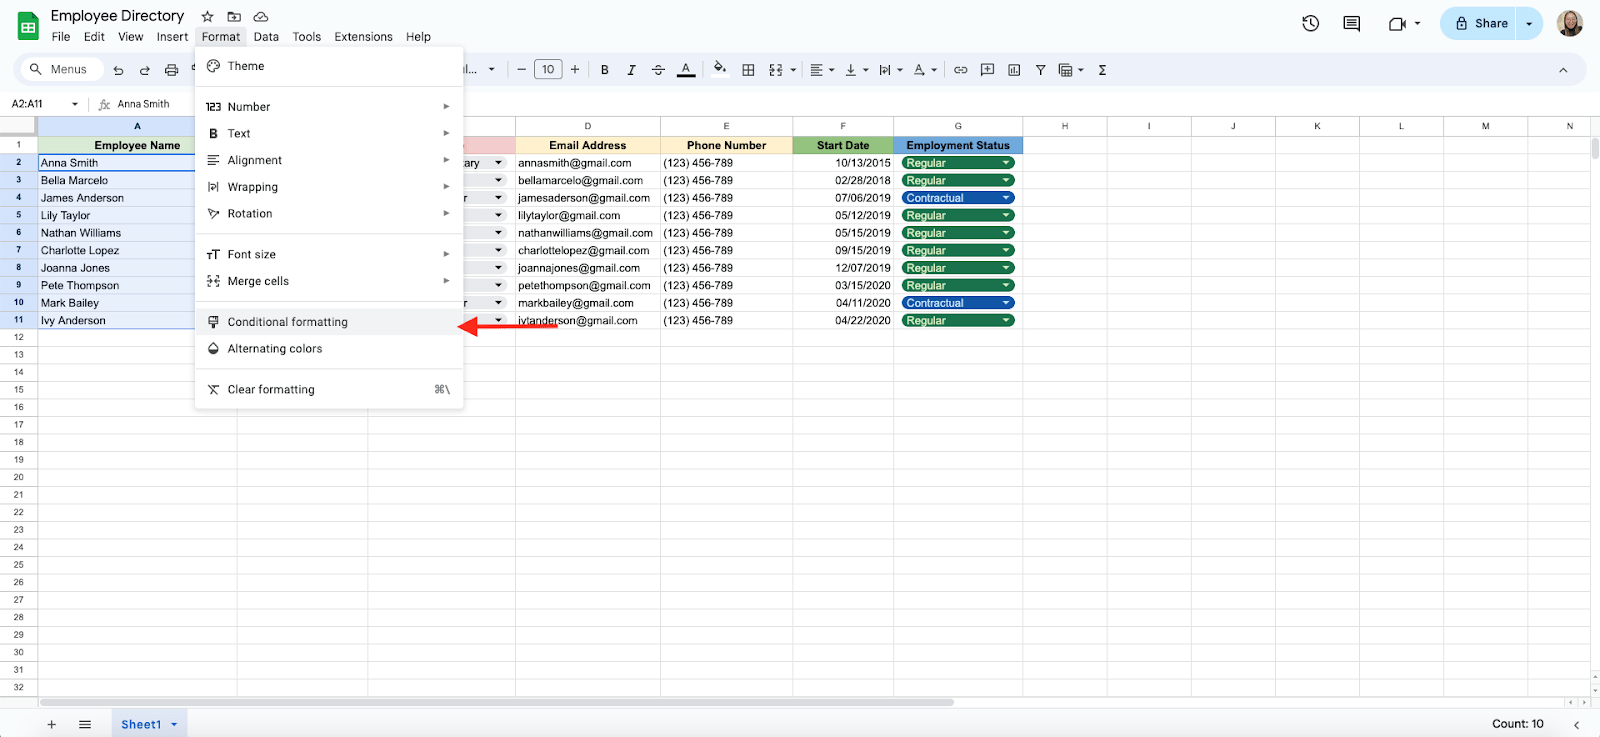Screen dimensions: 1600x737
Task: Choose Theme in the Format menu
Action: 329,66
